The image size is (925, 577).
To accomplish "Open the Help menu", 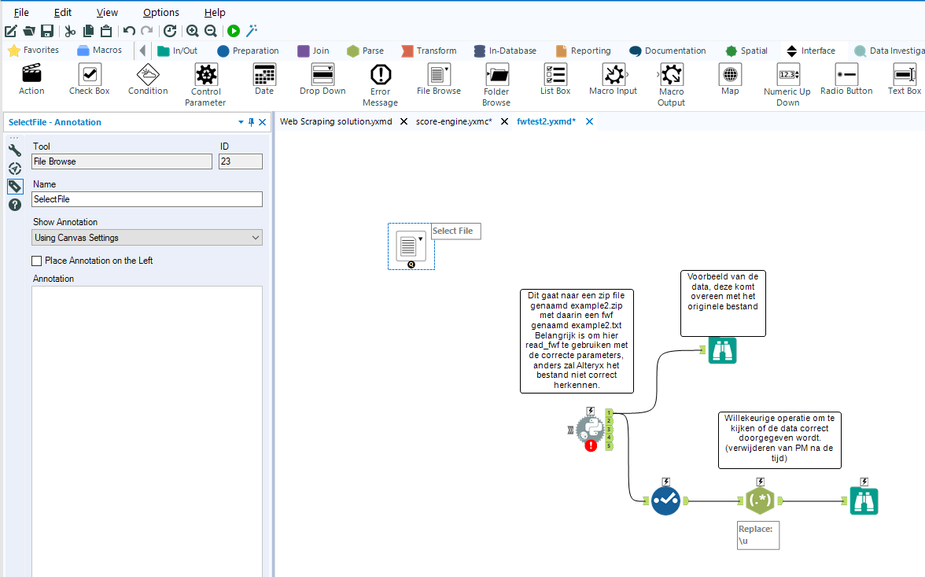I will (x=215, y=12).
